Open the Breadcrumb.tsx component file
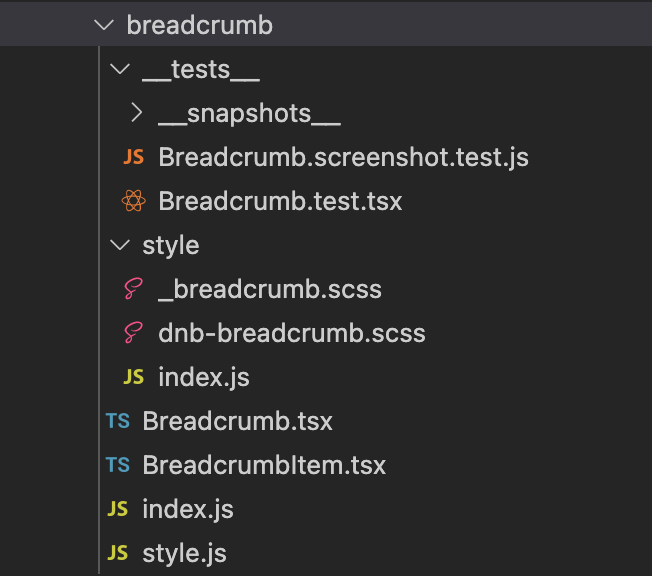Image resolution: width=652 pixels, height=576 pixels. pyautogui.click(x=238, y=421)
